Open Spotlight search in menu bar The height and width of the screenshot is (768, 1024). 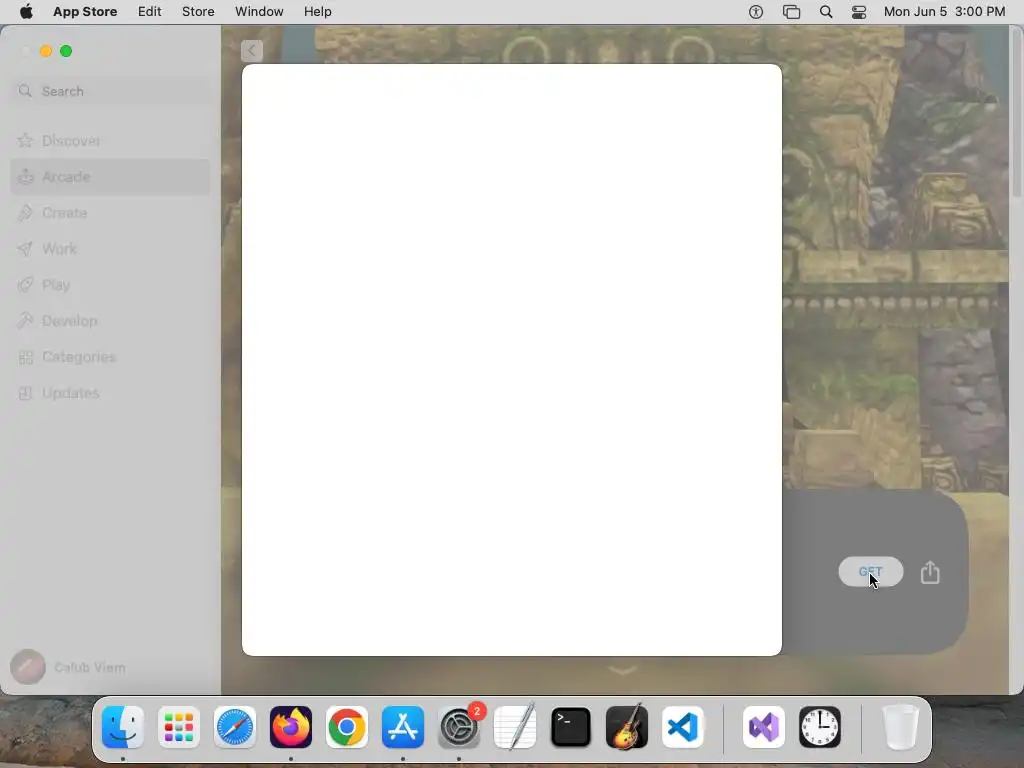(x=825, y=12)
